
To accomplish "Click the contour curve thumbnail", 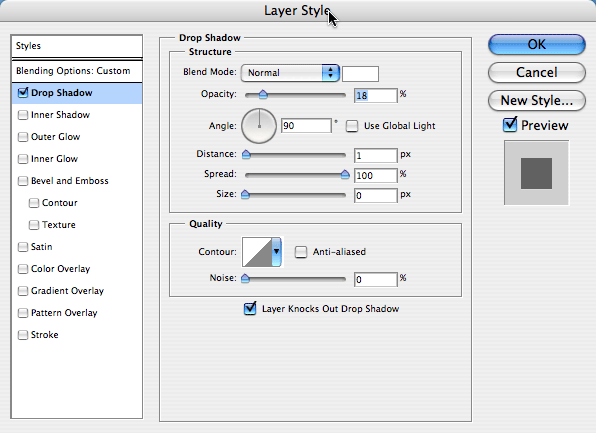I will (257, 252).
